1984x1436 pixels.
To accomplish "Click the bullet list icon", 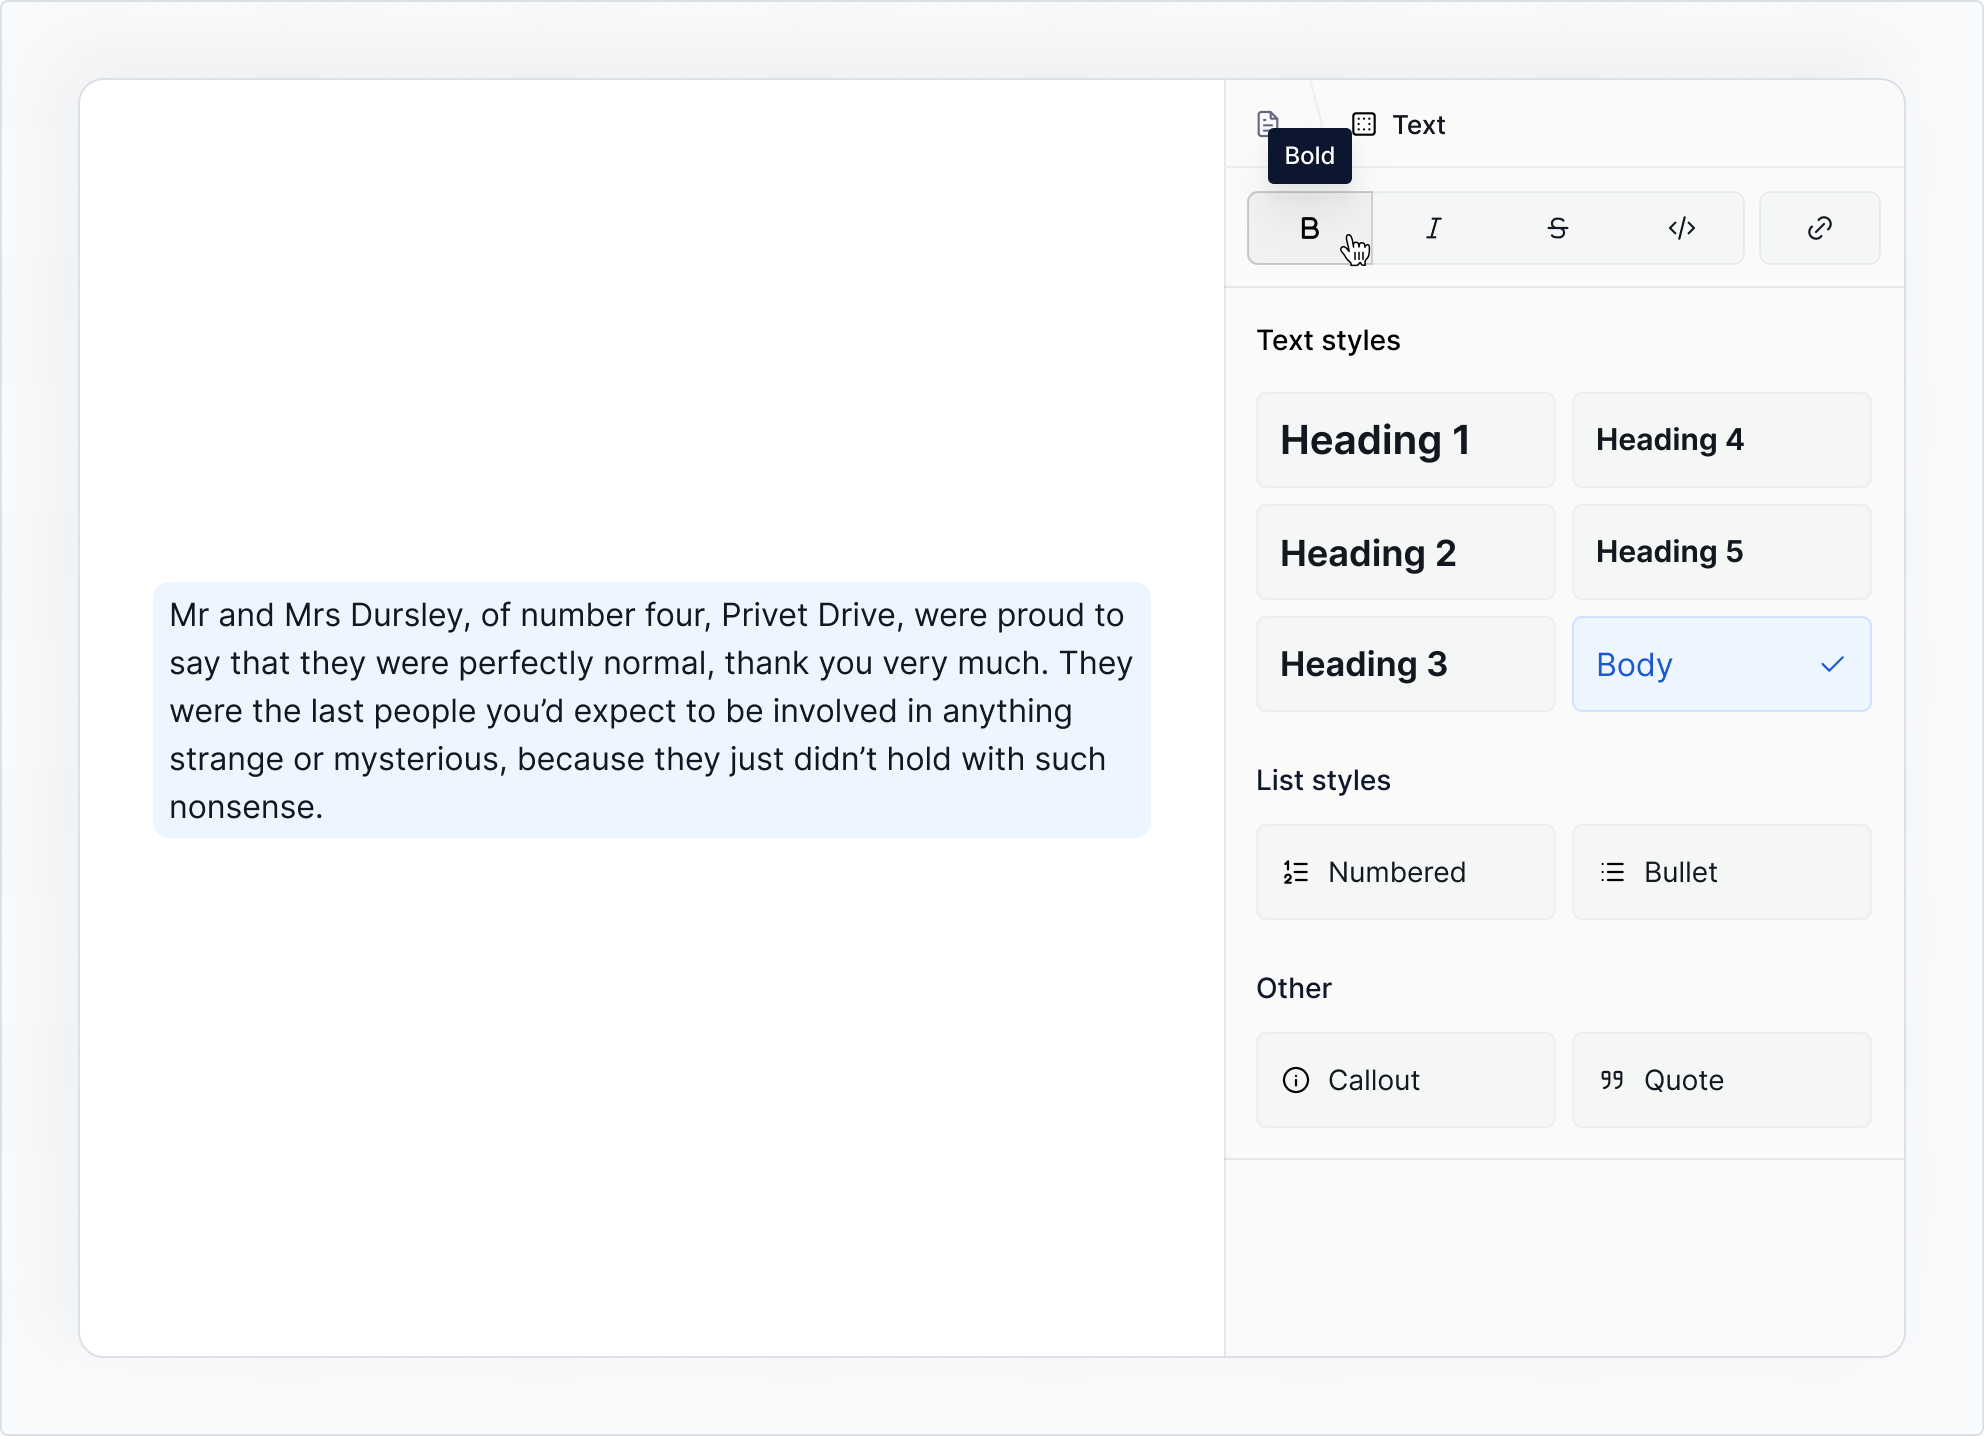I will [1612, 872].
